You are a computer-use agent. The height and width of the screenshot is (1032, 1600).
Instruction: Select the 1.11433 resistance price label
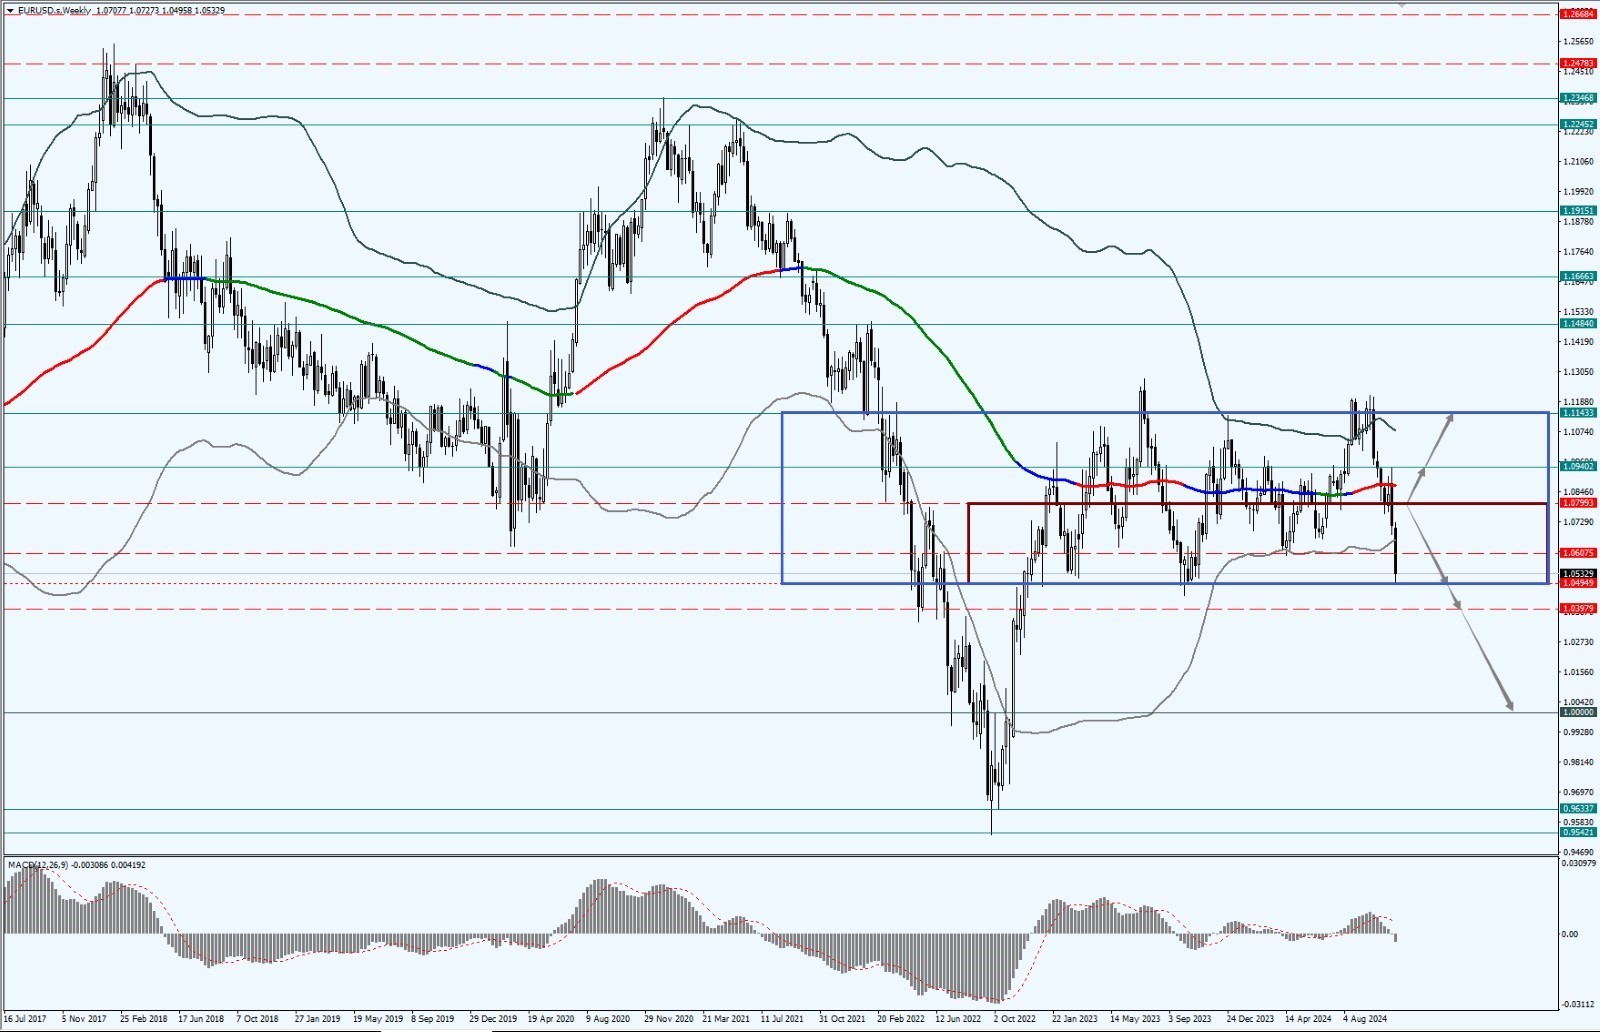[1577, 412]
